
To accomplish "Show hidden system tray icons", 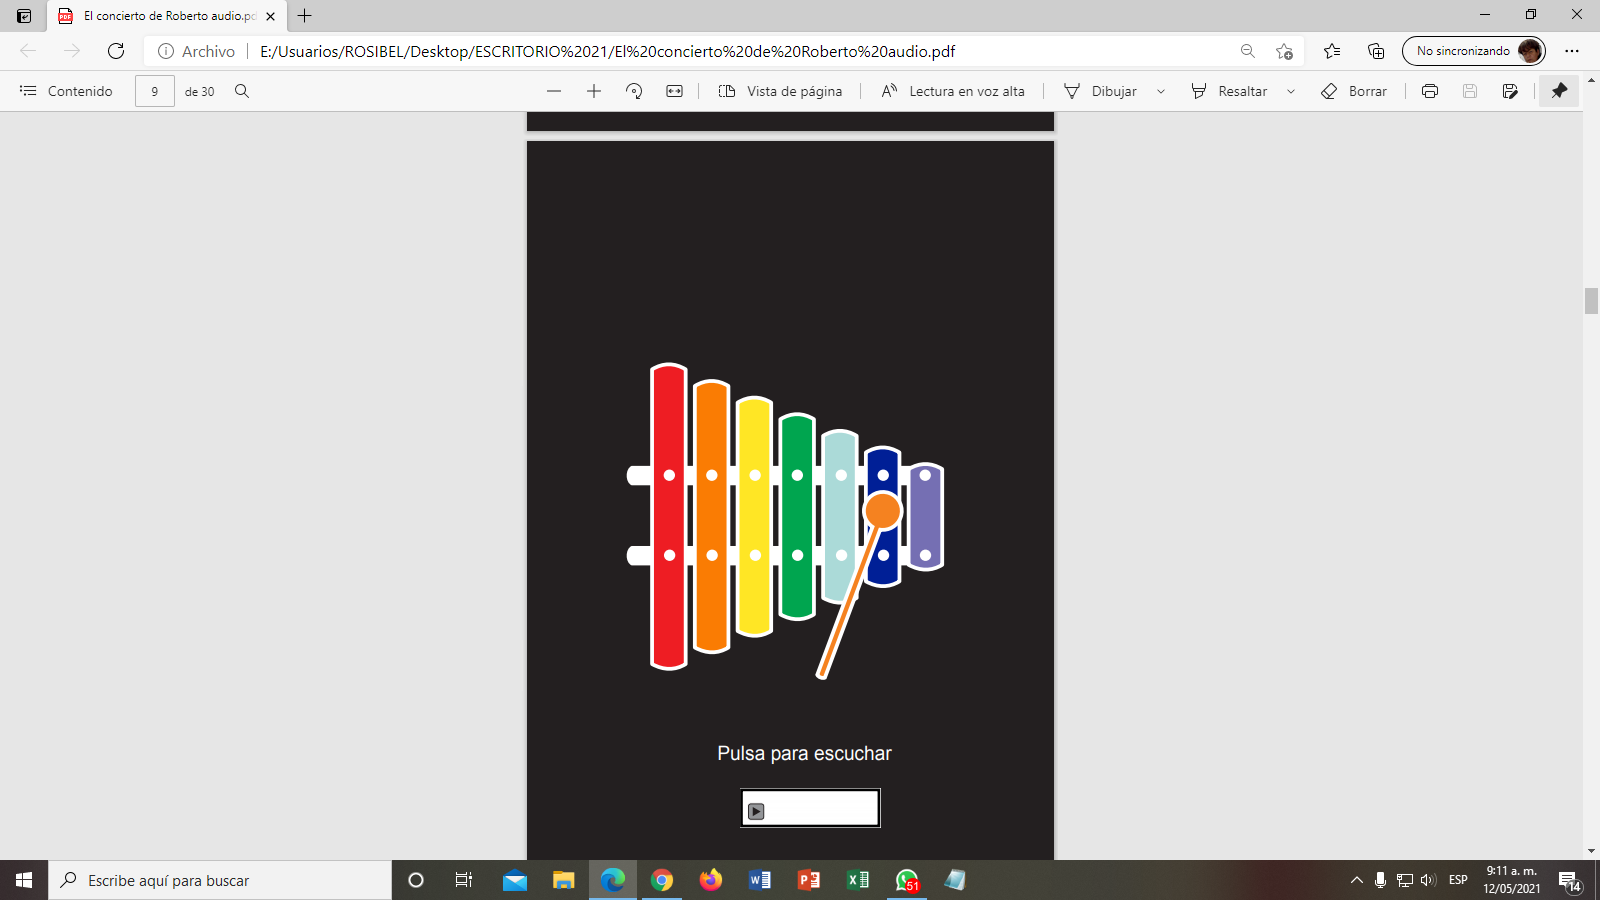I will [1357, 880].
